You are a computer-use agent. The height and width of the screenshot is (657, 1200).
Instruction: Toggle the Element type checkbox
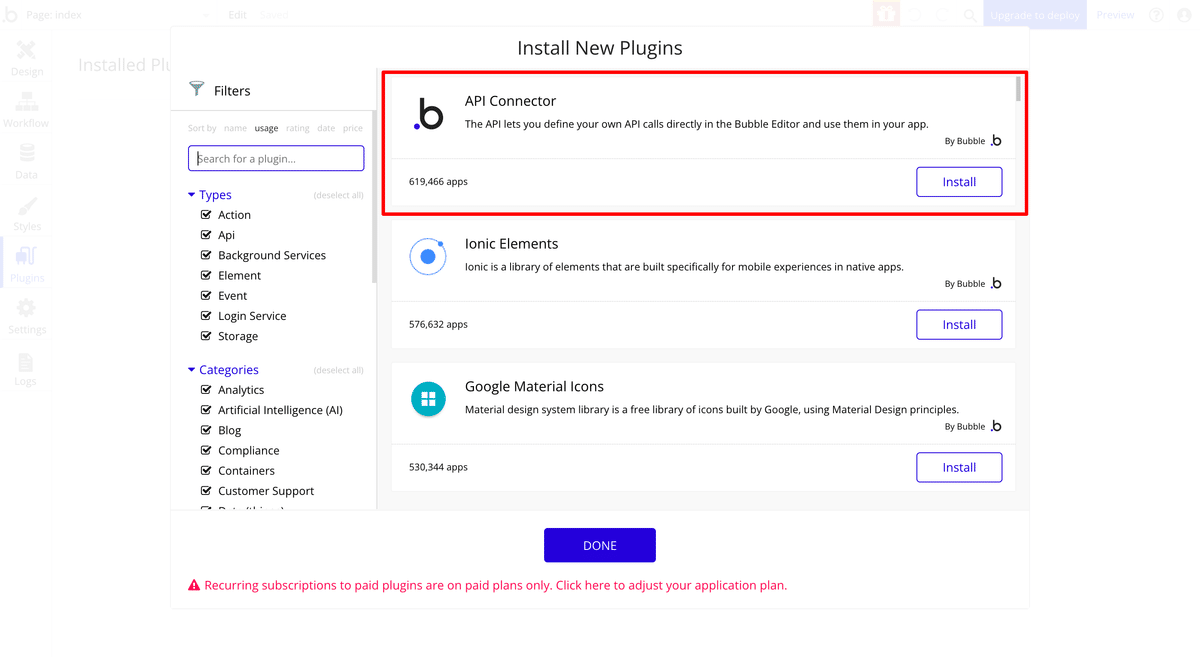click(206, 275)
